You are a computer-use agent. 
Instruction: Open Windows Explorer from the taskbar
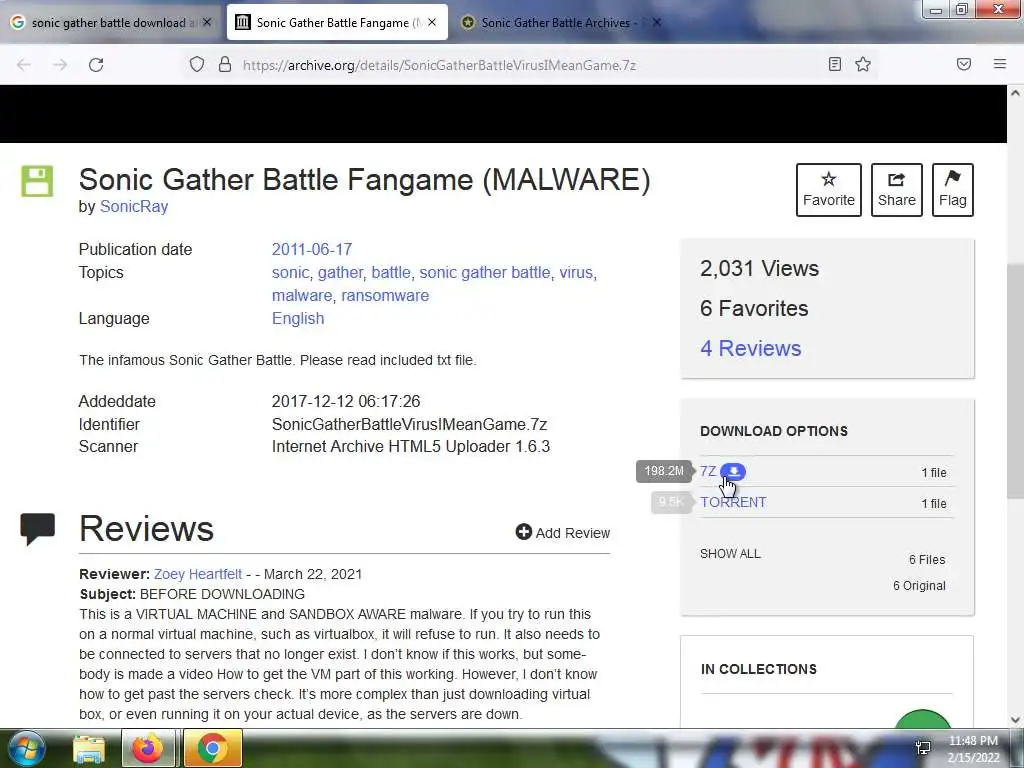pos(89,749)
